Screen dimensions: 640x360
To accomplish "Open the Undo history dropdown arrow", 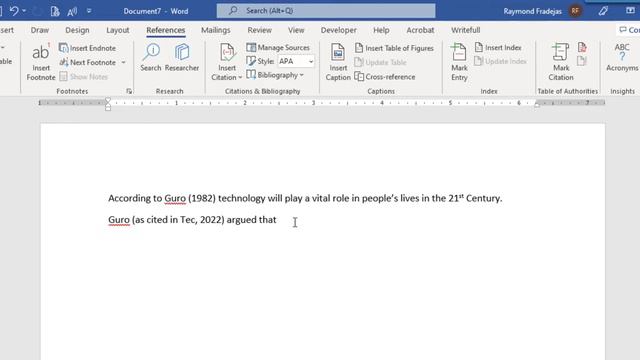I will (24, 11).
